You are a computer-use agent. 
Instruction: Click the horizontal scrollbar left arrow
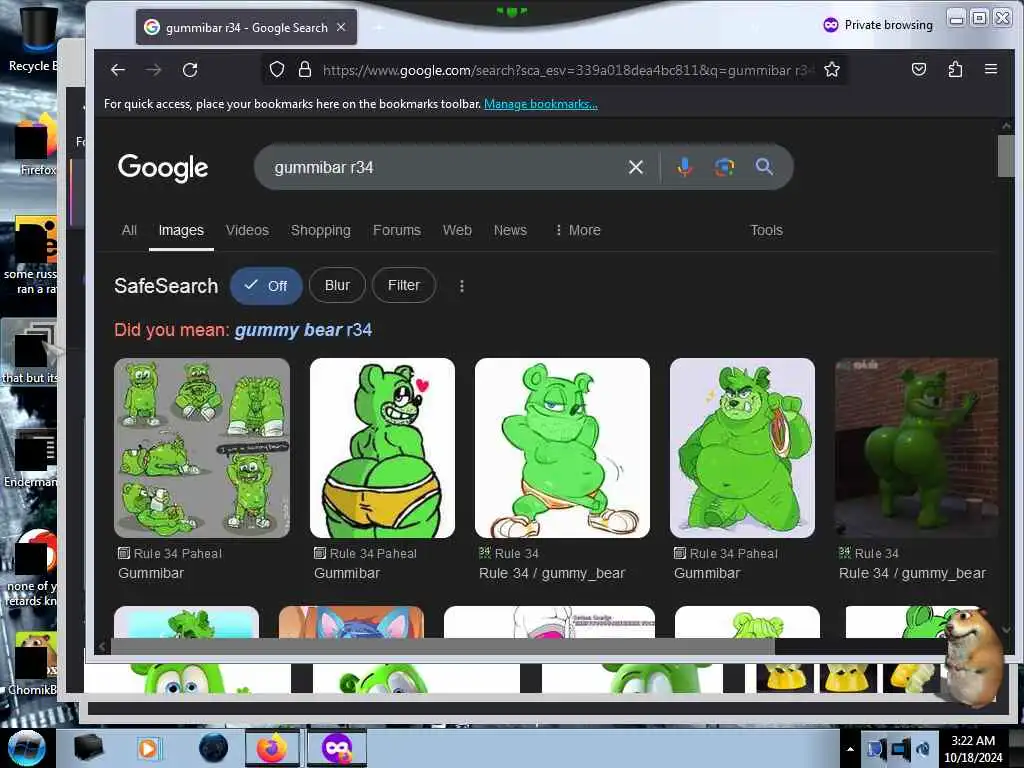(102, 647)
